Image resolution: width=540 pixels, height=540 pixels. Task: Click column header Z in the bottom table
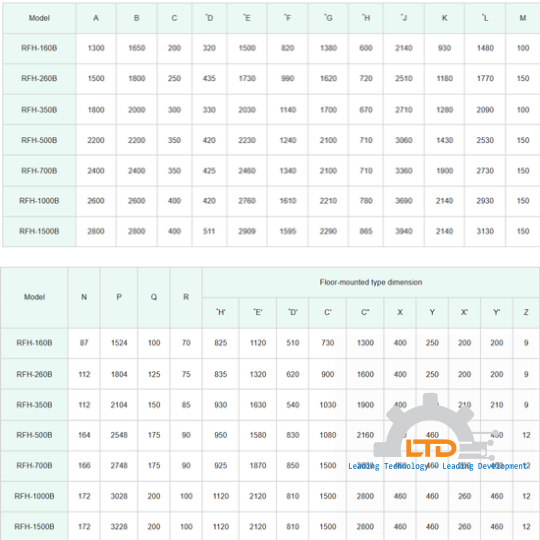coord(526,312)
